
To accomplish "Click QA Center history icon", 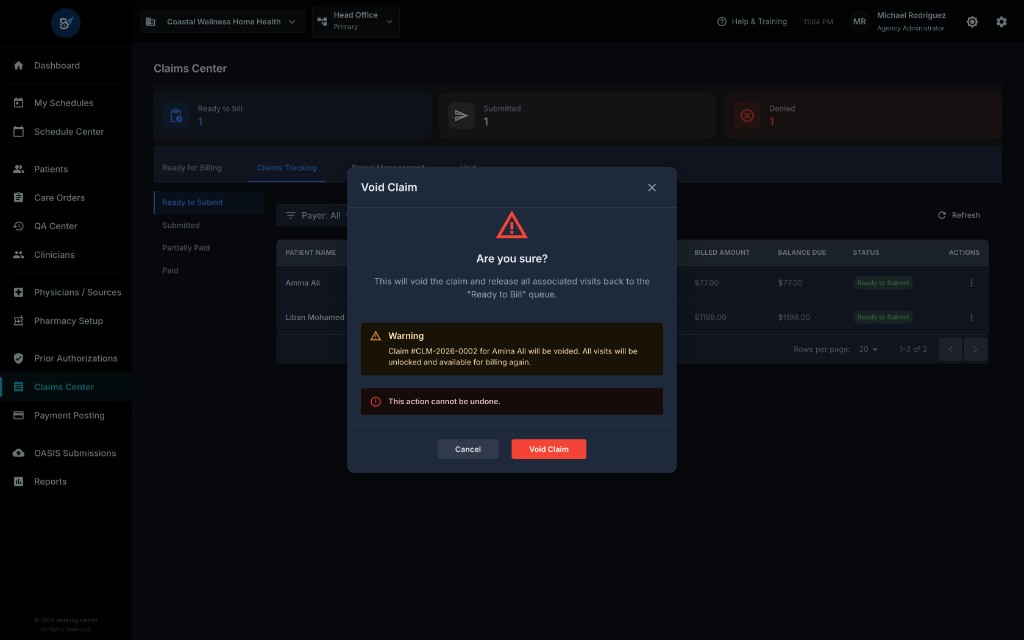I will [18, 226].
